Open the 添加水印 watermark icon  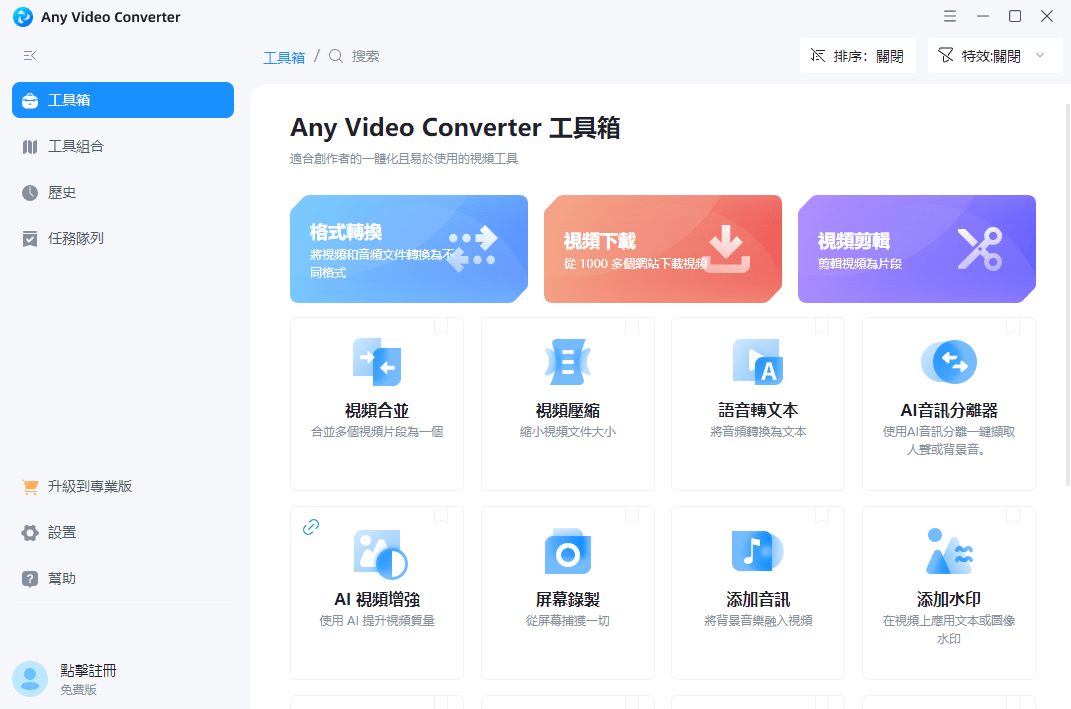[x=949, y=551]
